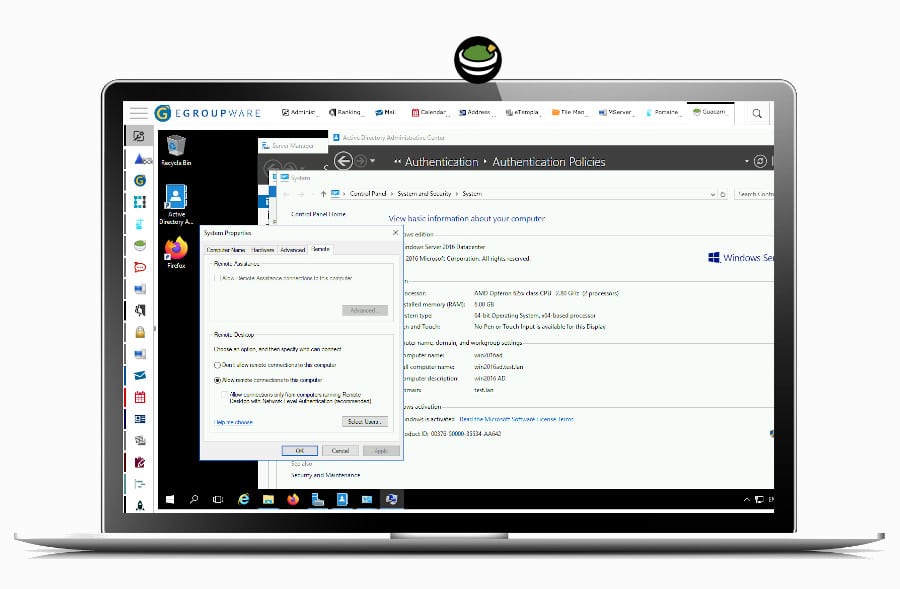Image resolution: width=900 pixels, height=589 pixels.
Task: Open the Calendar tab in EGroupware
Action: click(432, 113)
